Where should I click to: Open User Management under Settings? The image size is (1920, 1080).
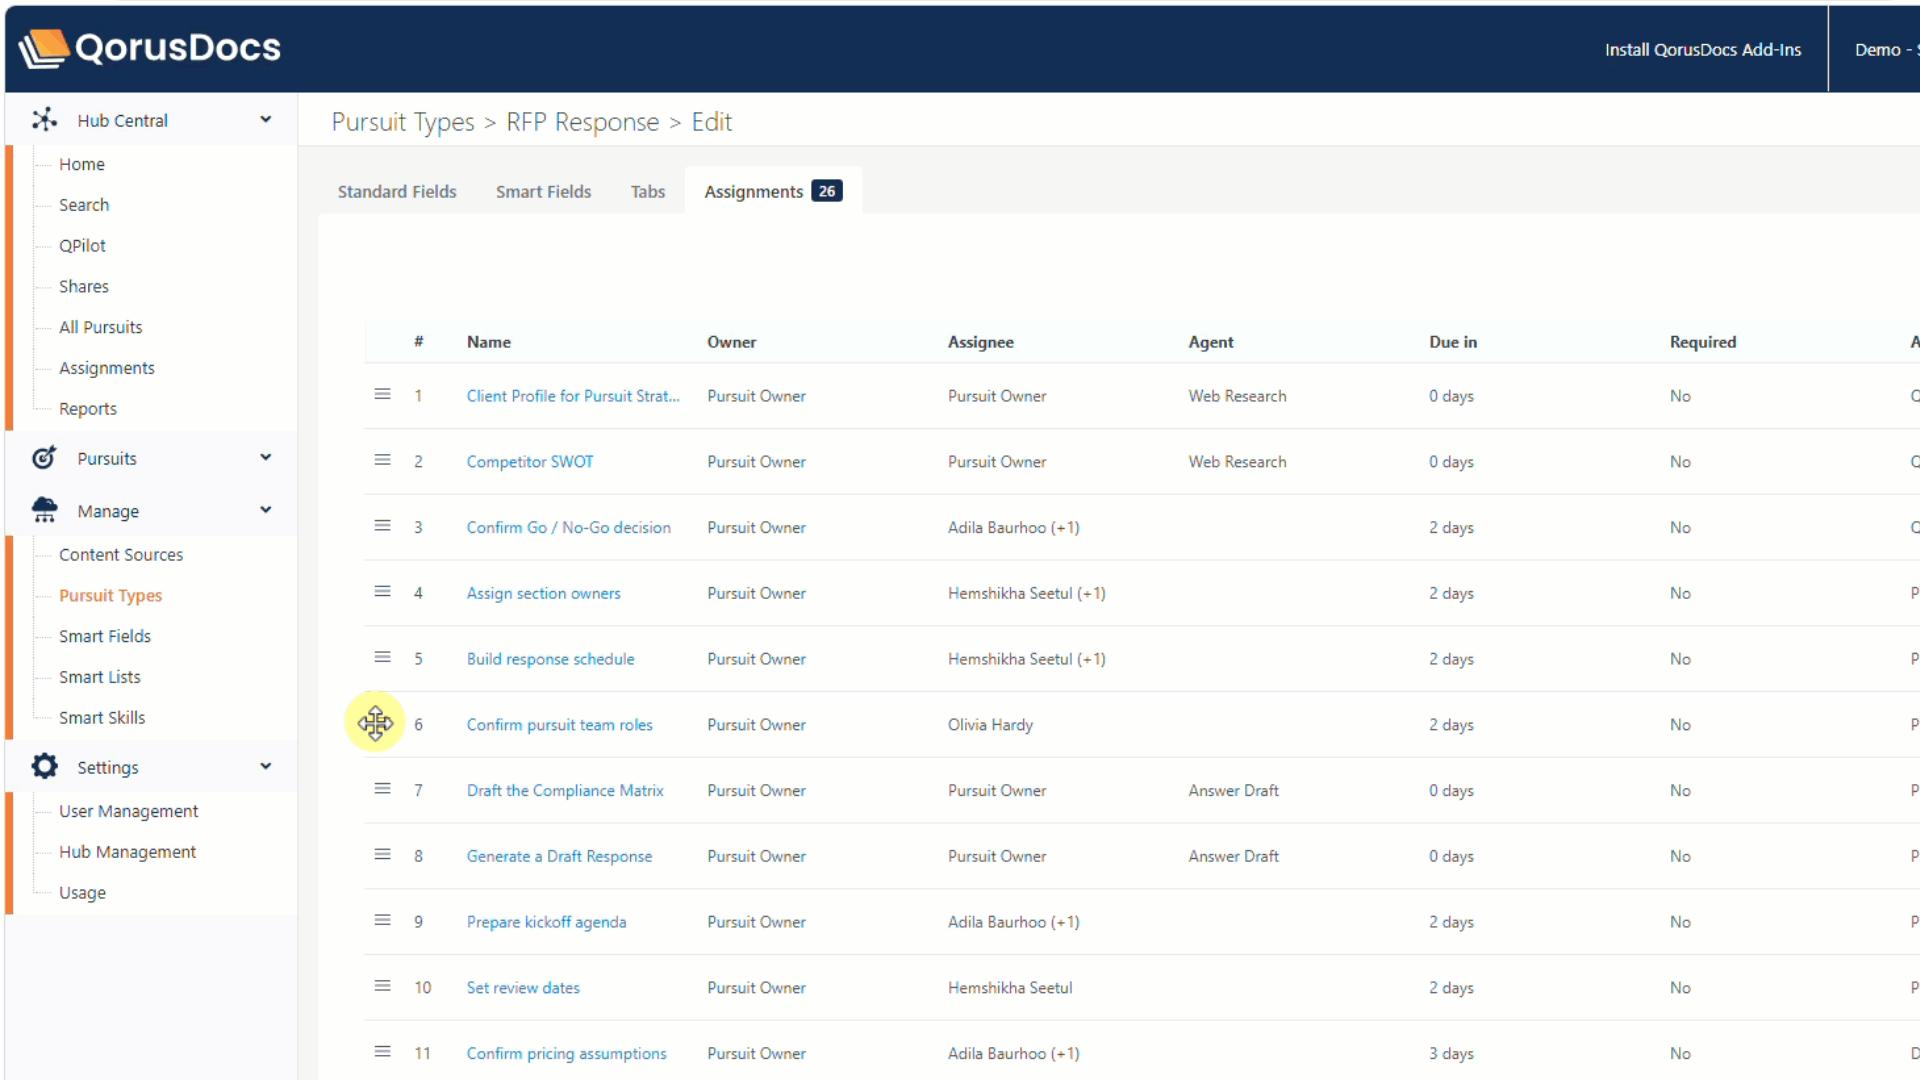pos(129,811)
